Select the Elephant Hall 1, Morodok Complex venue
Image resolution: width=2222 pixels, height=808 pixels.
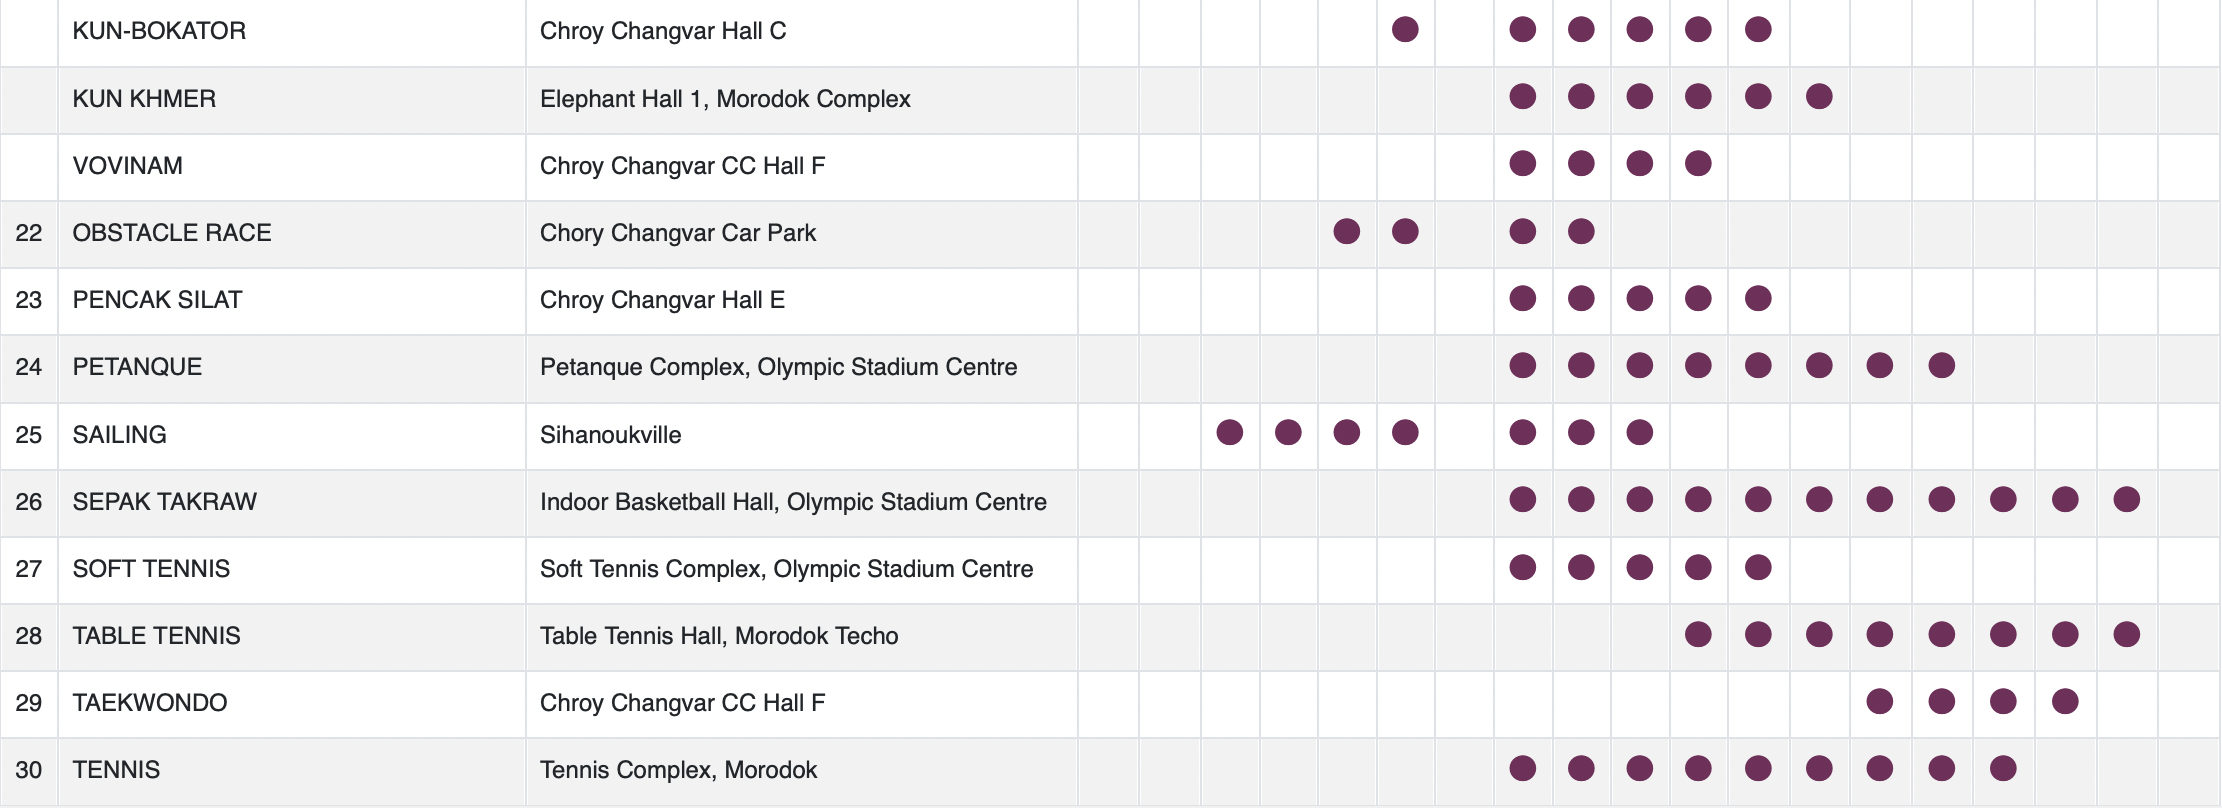[x=725, y=99]
